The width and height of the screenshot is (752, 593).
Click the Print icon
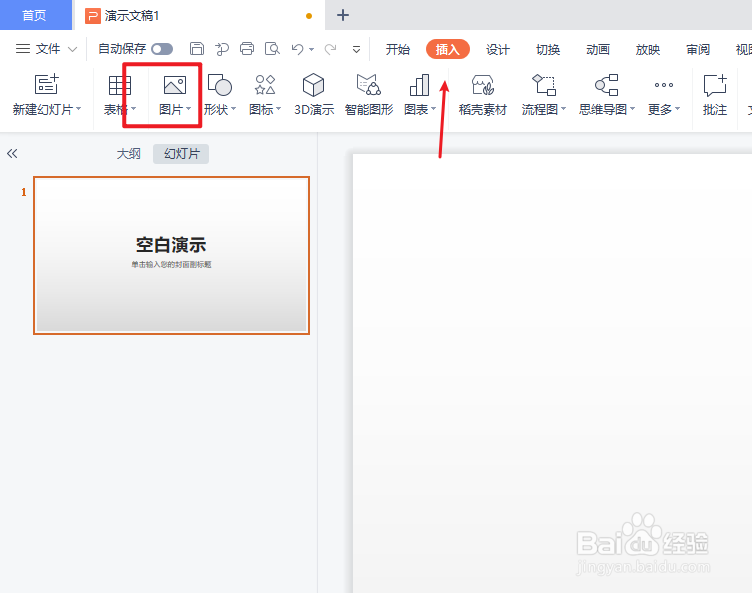coord(247,48)
